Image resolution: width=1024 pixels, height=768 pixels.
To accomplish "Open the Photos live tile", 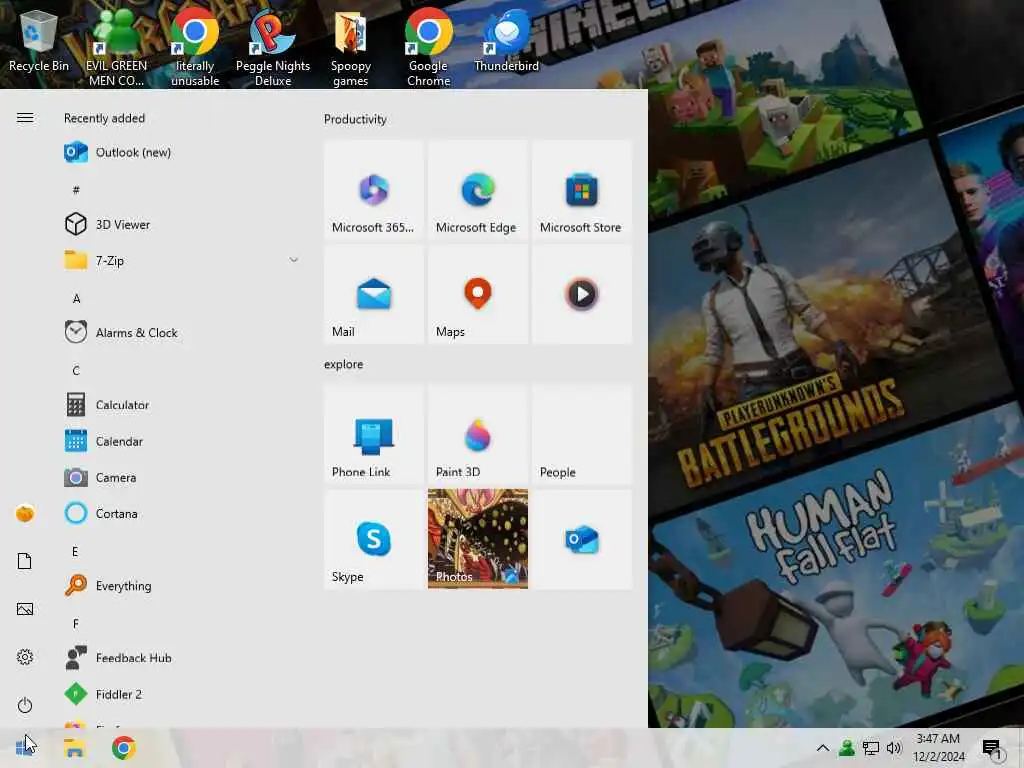I will point(477,539).
